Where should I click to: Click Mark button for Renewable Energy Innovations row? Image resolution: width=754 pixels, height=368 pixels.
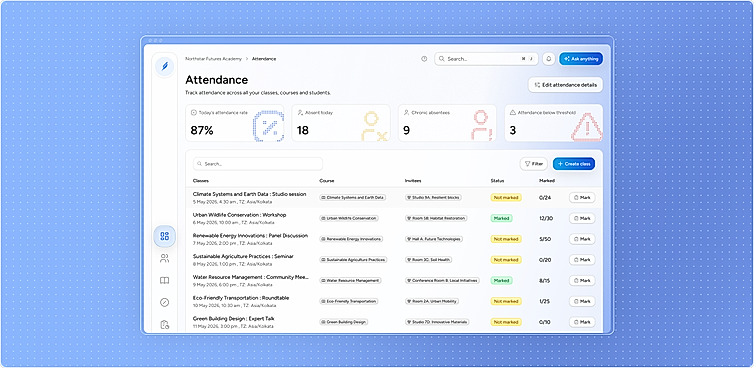click(582, 239)
